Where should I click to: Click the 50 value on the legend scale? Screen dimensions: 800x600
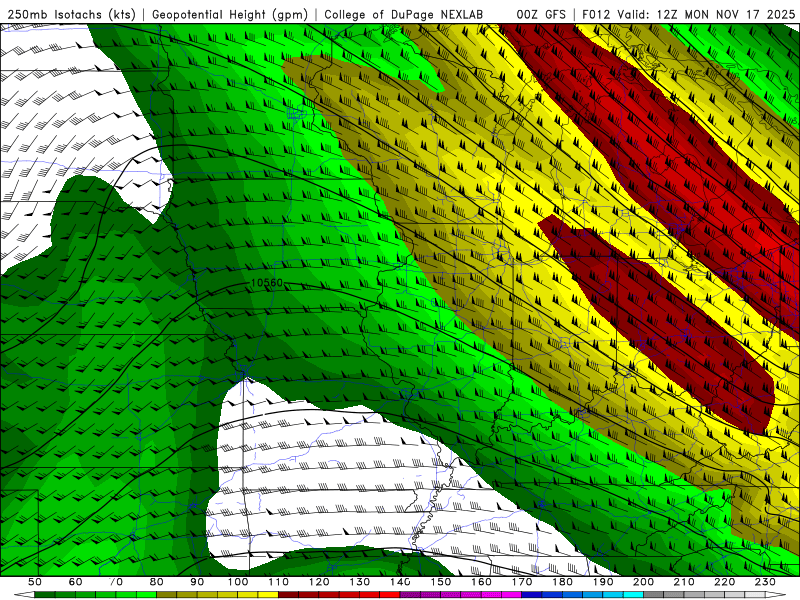(35, 582)
